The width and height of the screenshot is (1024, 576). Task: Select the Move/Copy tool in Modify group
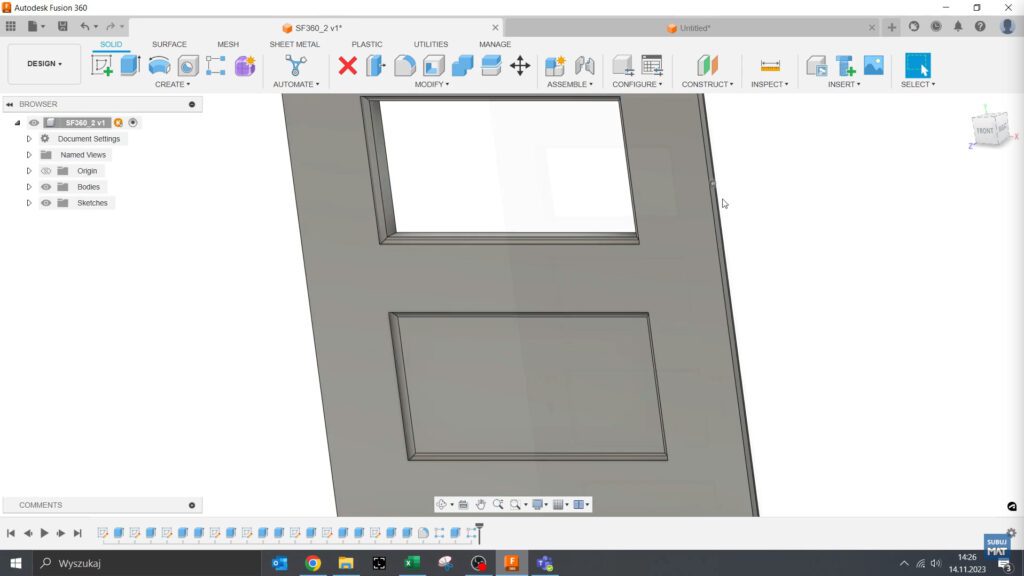point(520,66)
